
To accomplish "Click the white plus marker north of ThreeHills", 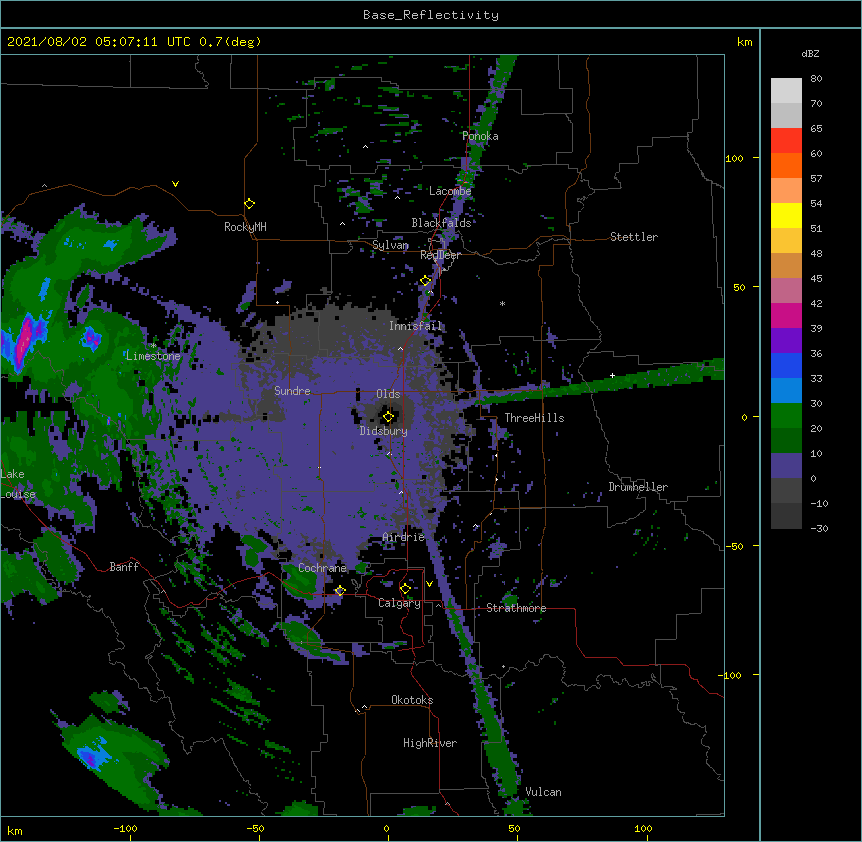I will [612, 375].
